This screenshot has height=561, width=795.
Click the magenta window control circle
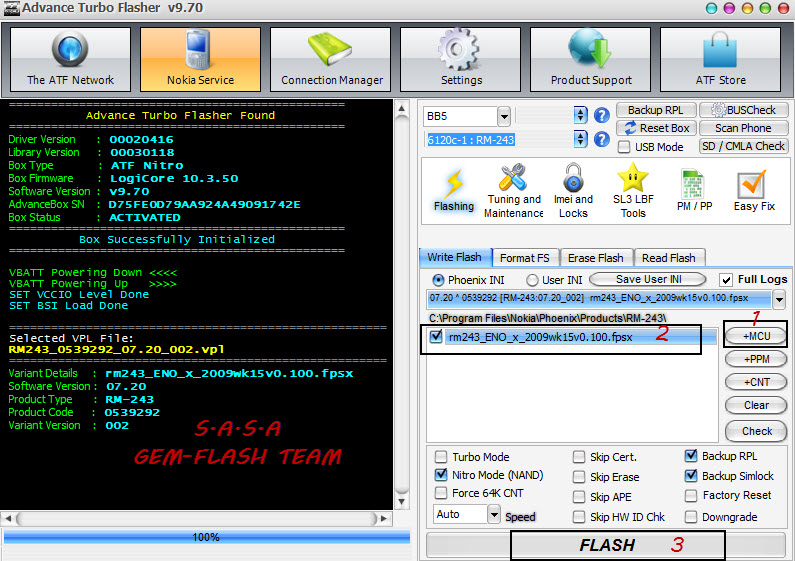tap(729, 8)
